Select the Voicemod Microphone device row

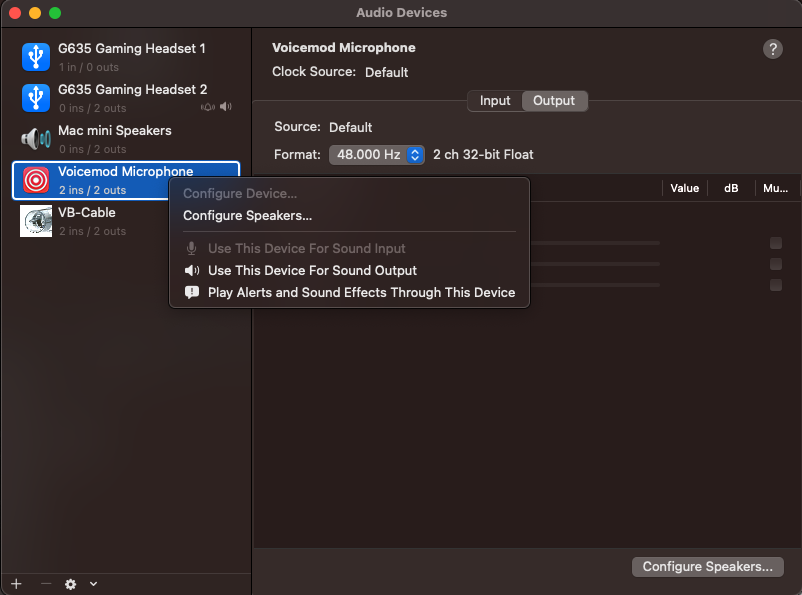click(x=126, y=180)
